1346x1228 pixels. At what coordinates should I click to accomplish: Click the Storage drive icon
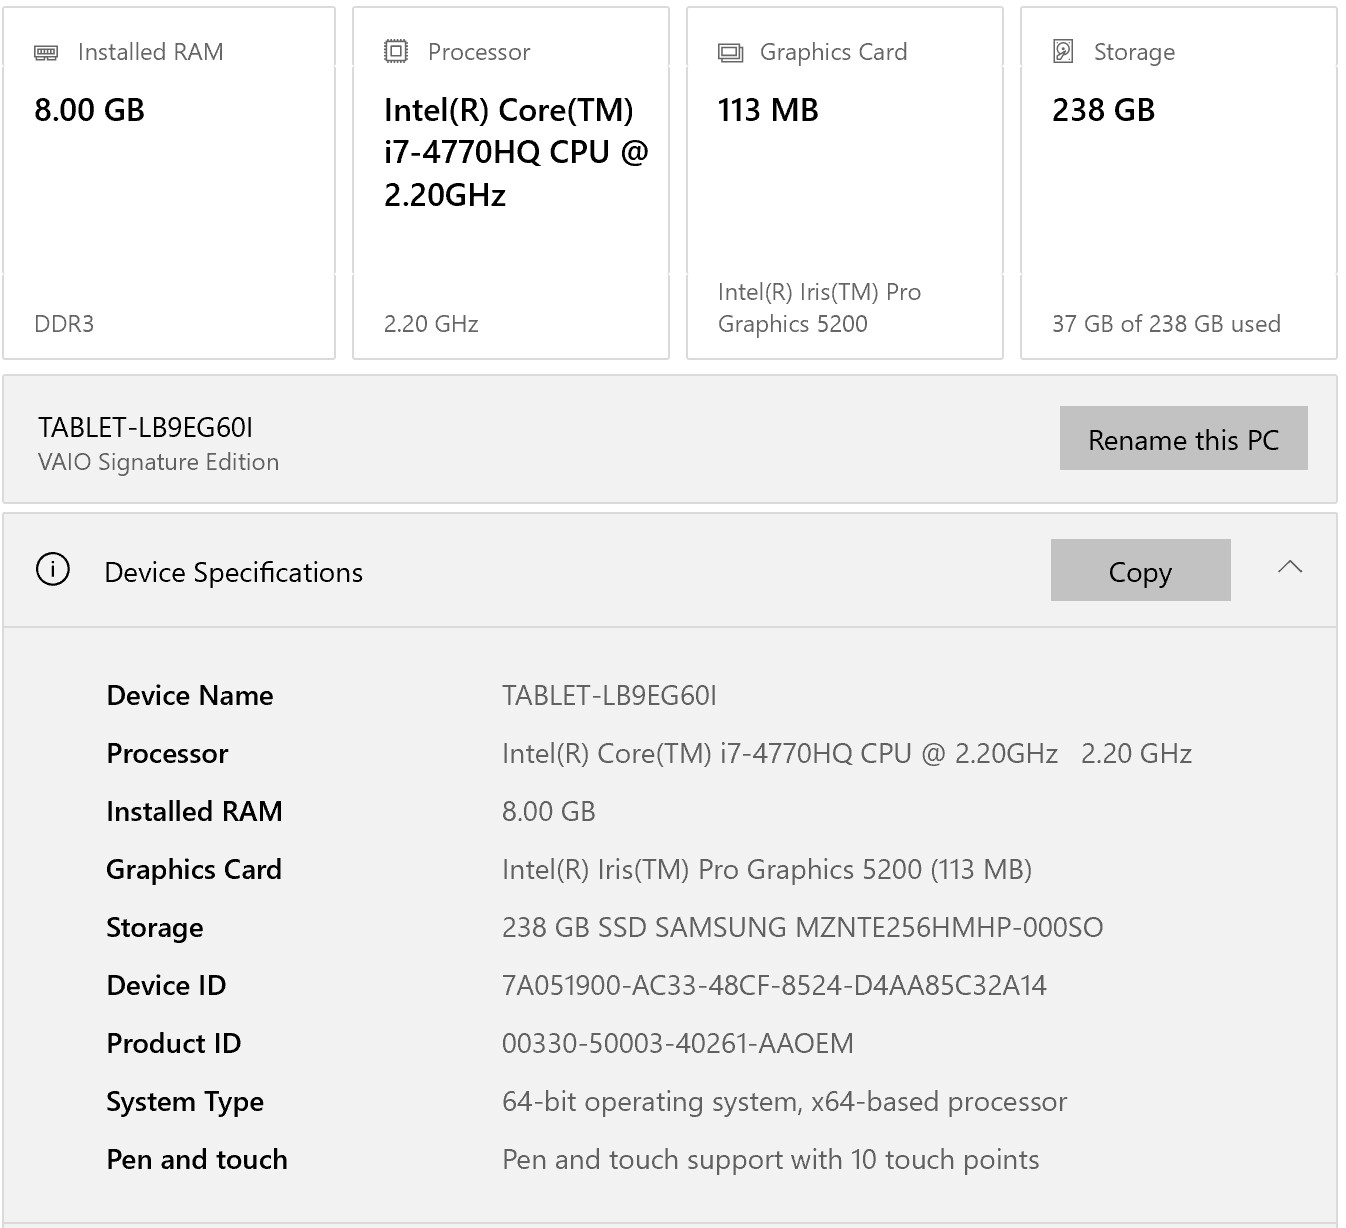click(1063, 51)
